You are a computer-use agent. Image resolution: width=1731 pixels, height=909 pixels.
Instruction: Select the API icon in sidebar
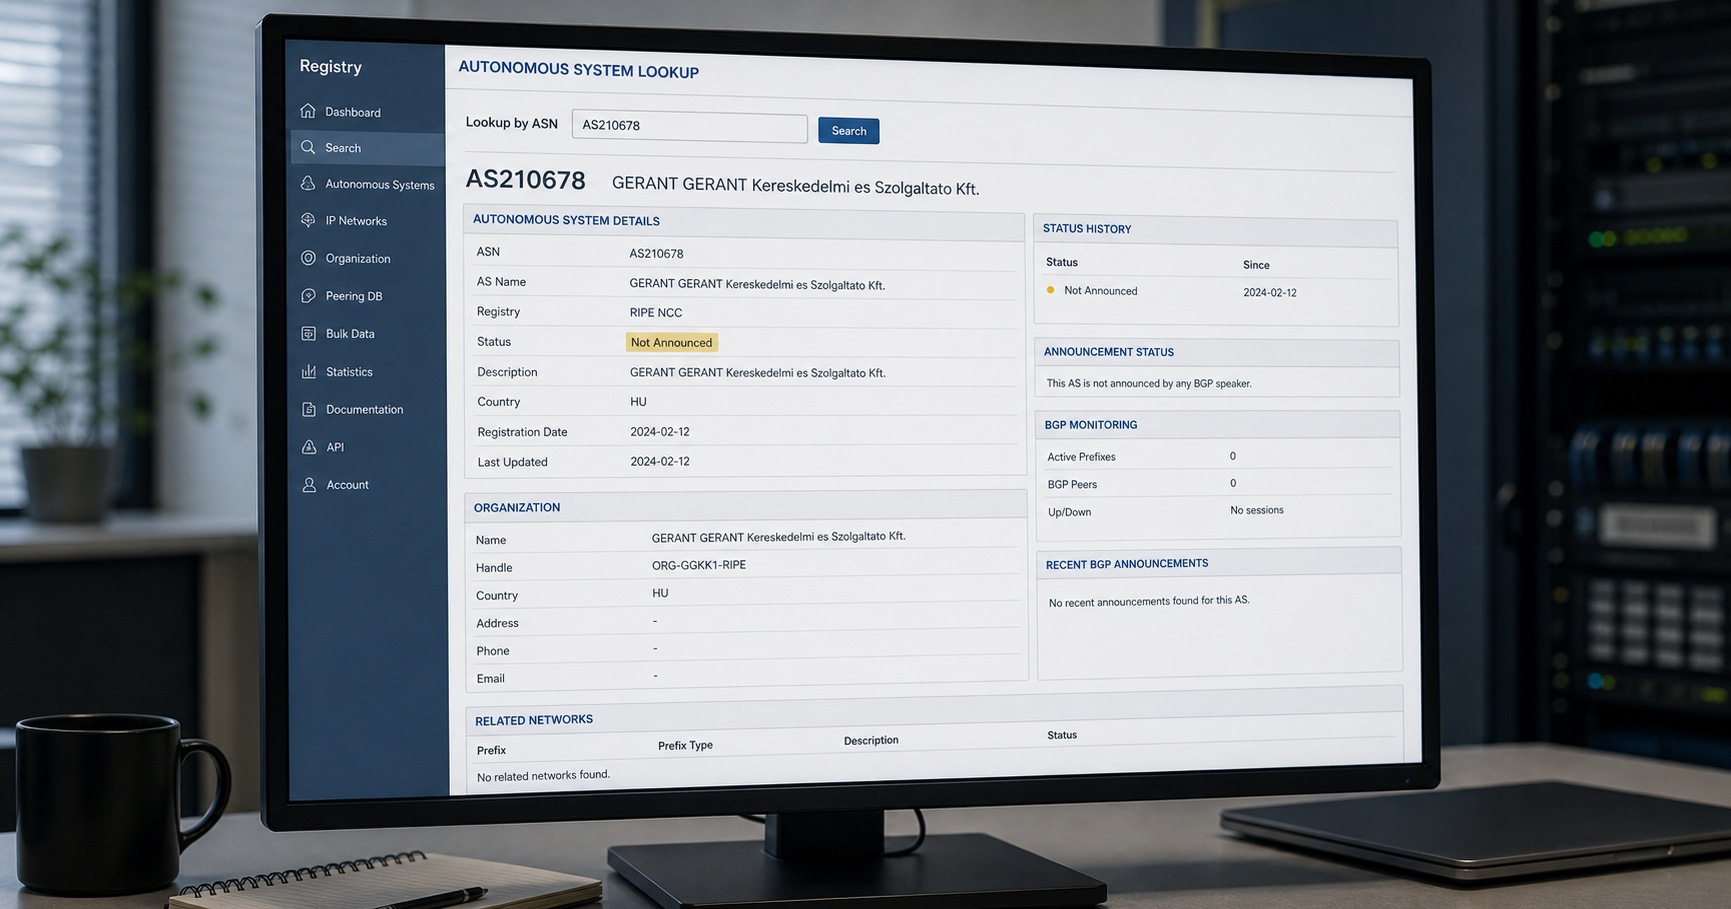[309, 447]
